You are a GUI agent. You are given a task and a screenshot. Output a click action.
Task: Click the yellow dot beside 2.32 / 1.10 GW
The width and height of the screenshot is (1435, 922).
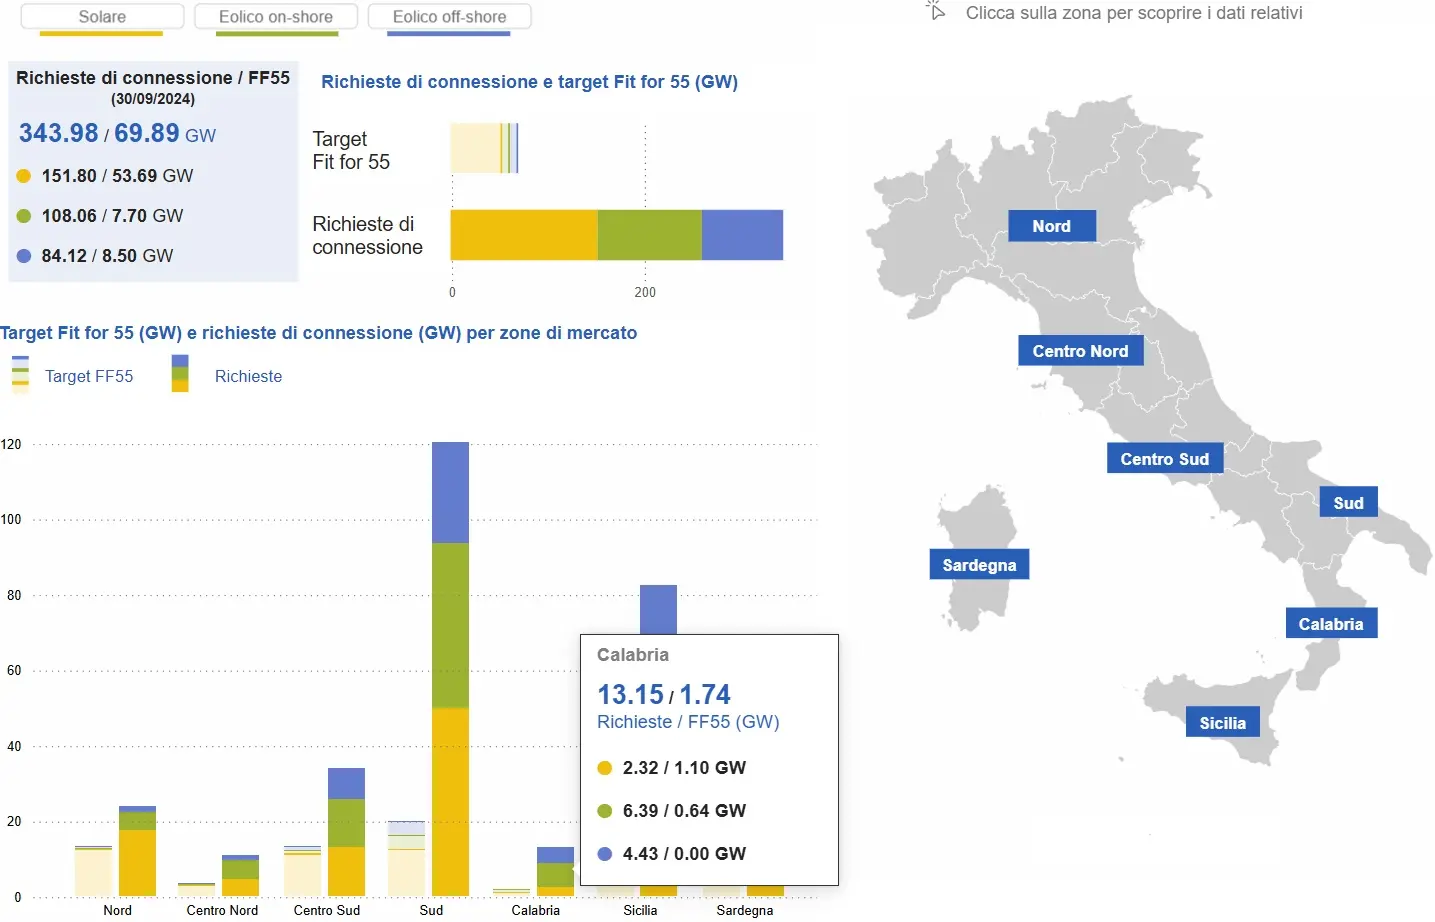604,768
